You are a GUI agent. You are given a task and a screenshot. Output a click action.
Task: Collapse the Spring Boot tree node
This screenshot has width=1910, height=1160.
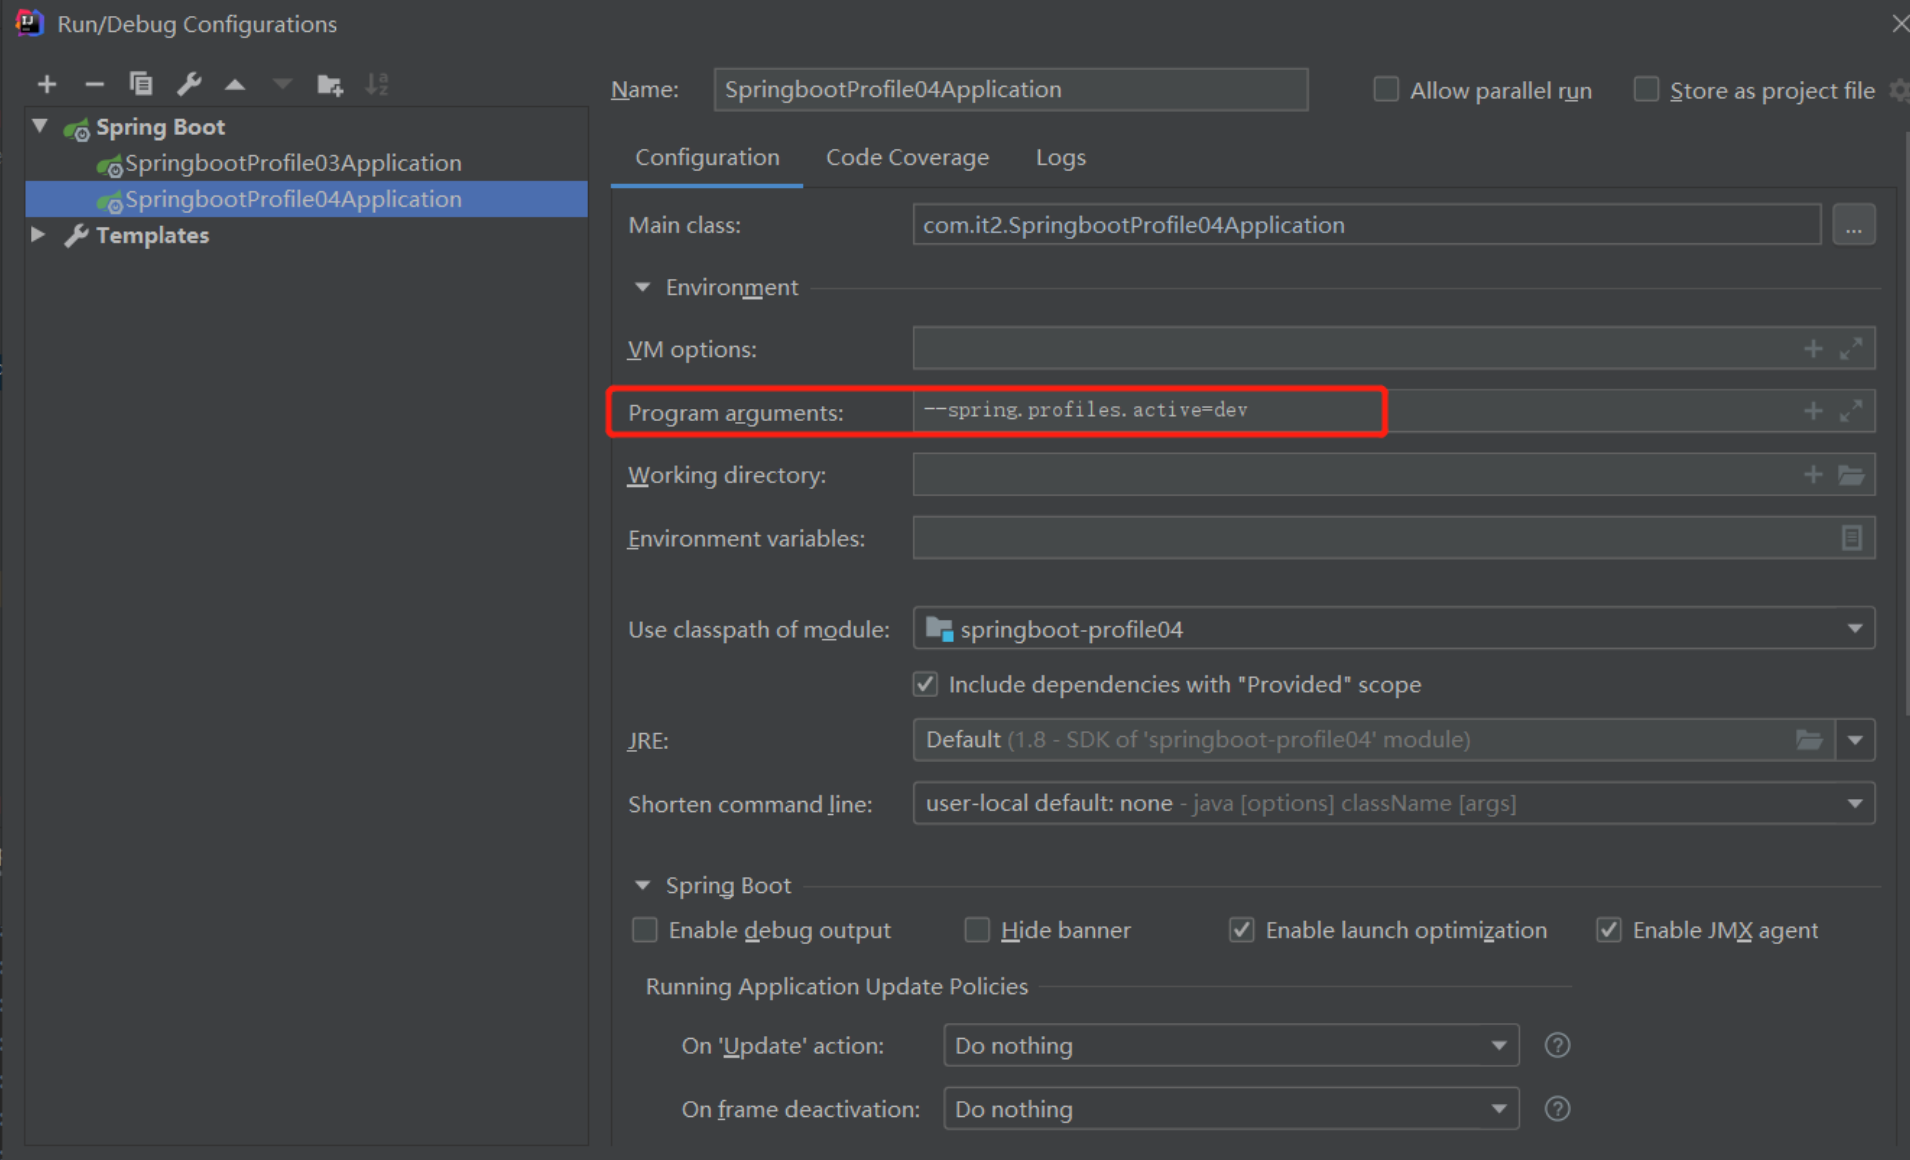point(40,126)
